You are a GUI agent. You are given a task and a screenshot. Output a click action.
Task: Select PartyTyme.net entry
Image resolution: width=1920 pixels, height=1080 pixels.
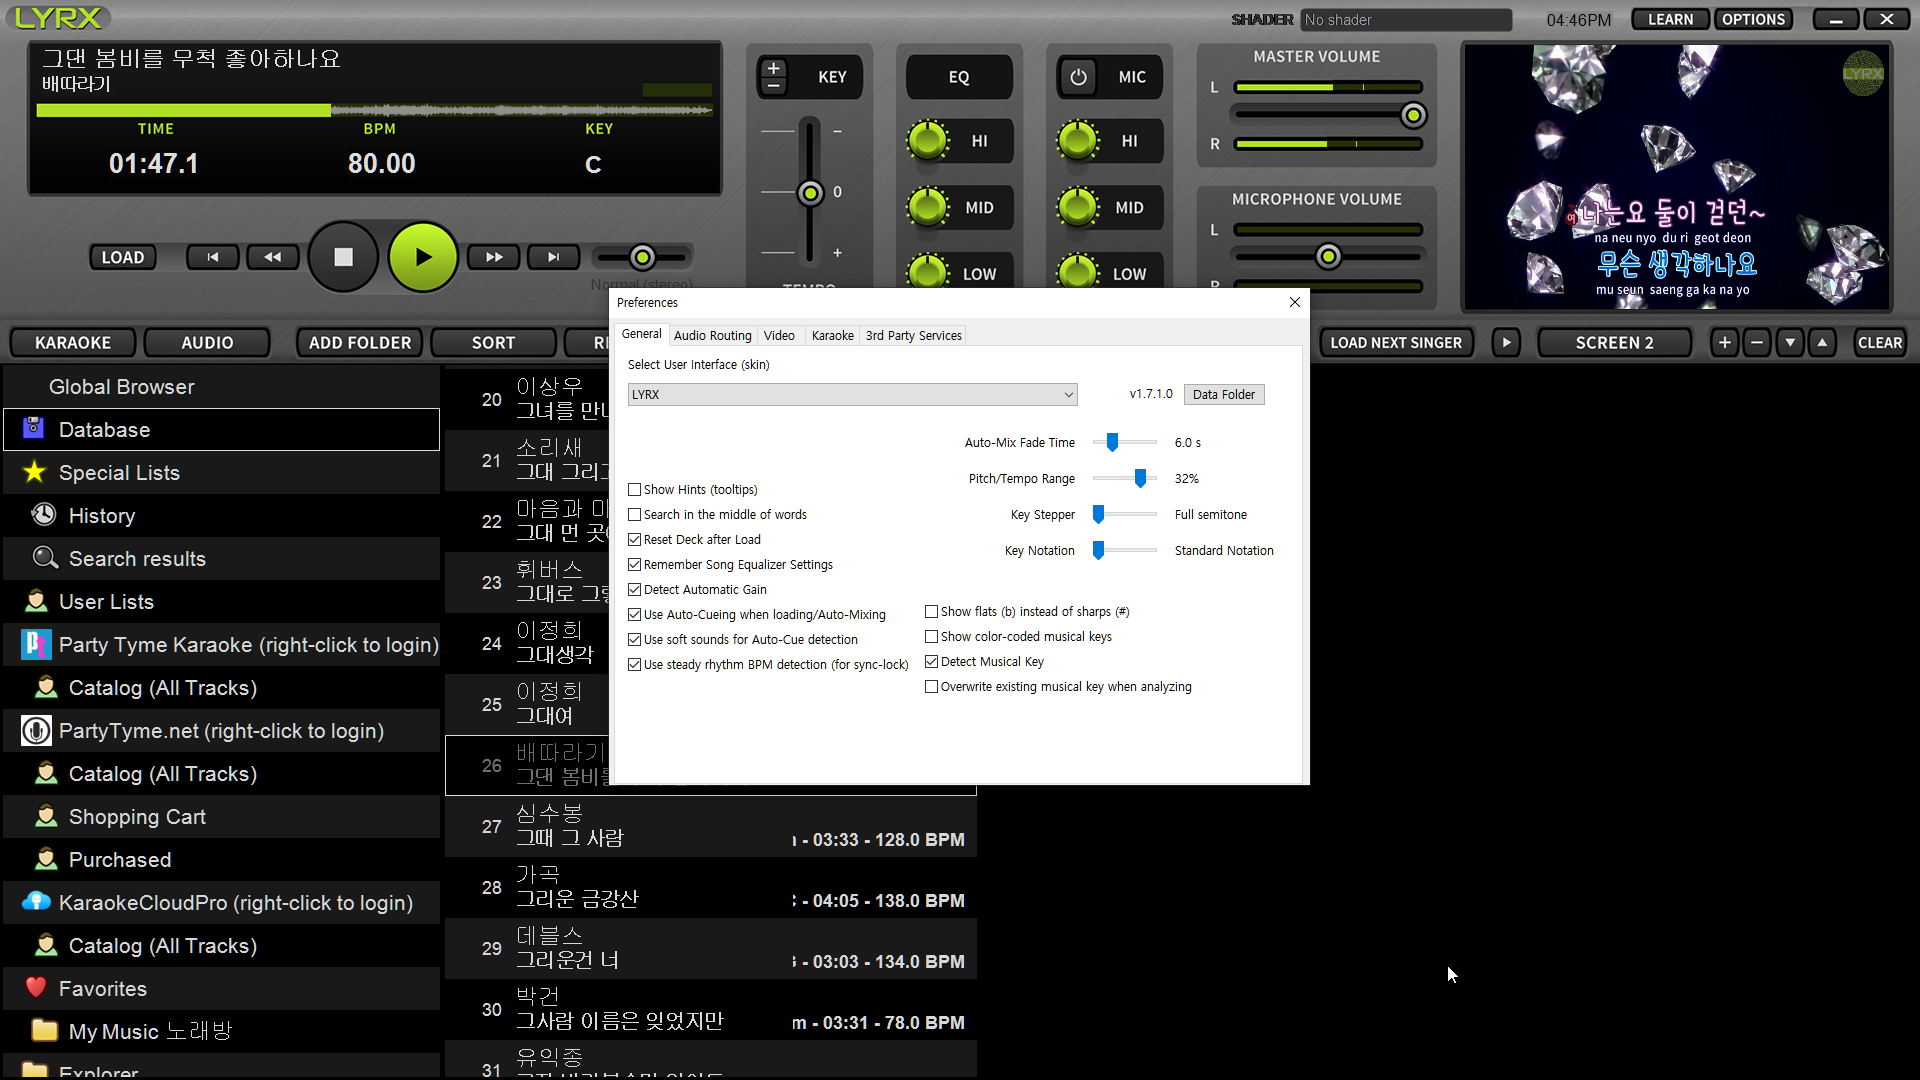click(x=222, y=731)
